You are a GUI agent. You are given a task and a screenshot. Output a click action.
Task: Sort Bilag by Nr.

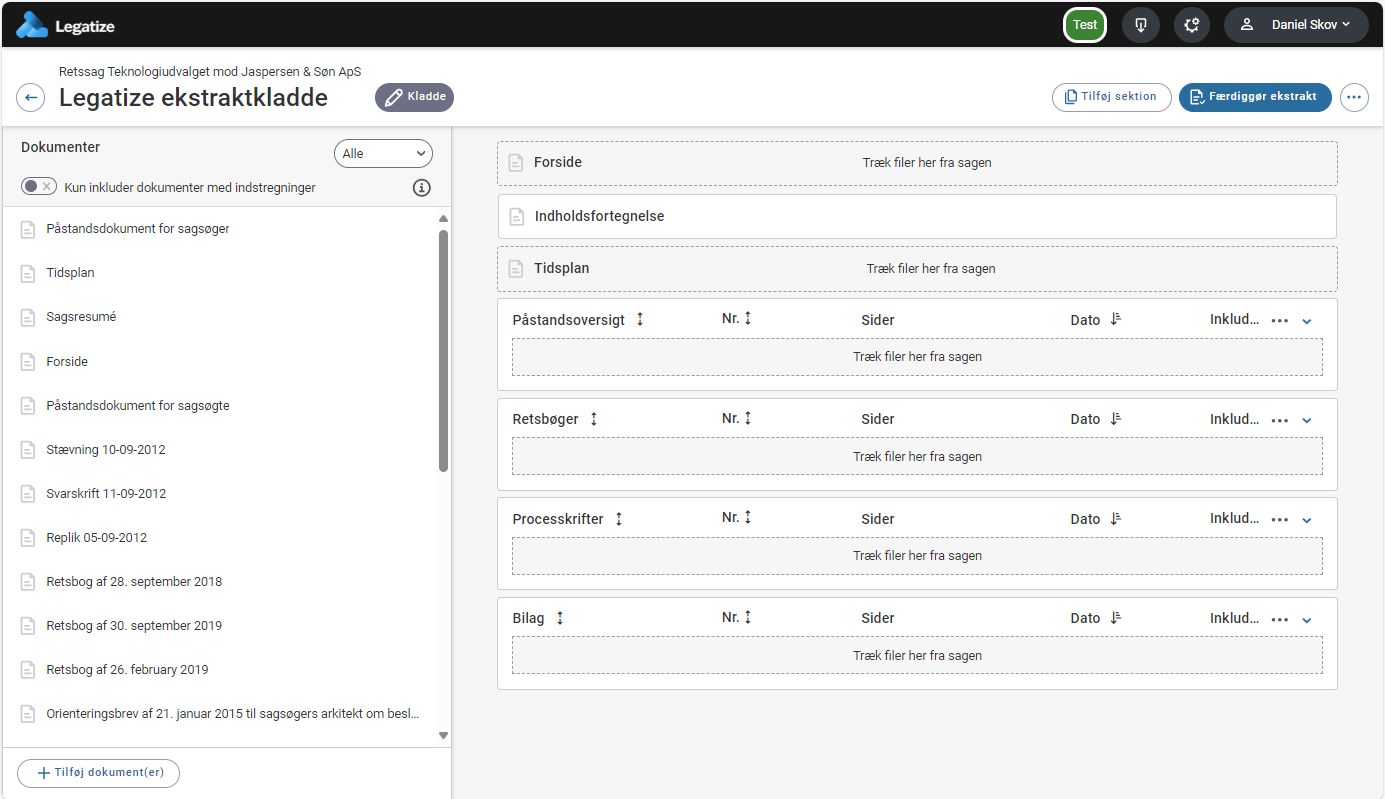point(747,617)
